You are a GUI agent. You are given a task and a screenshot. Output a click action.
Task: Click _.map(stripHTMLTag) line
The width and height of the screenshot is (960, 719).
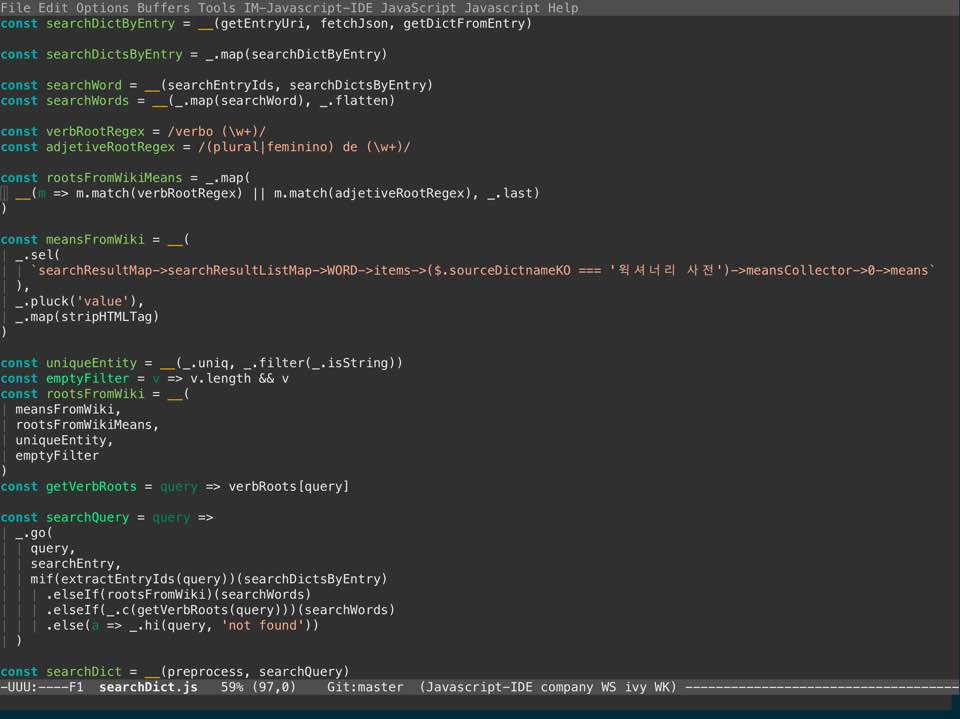[x=87, y=317]
